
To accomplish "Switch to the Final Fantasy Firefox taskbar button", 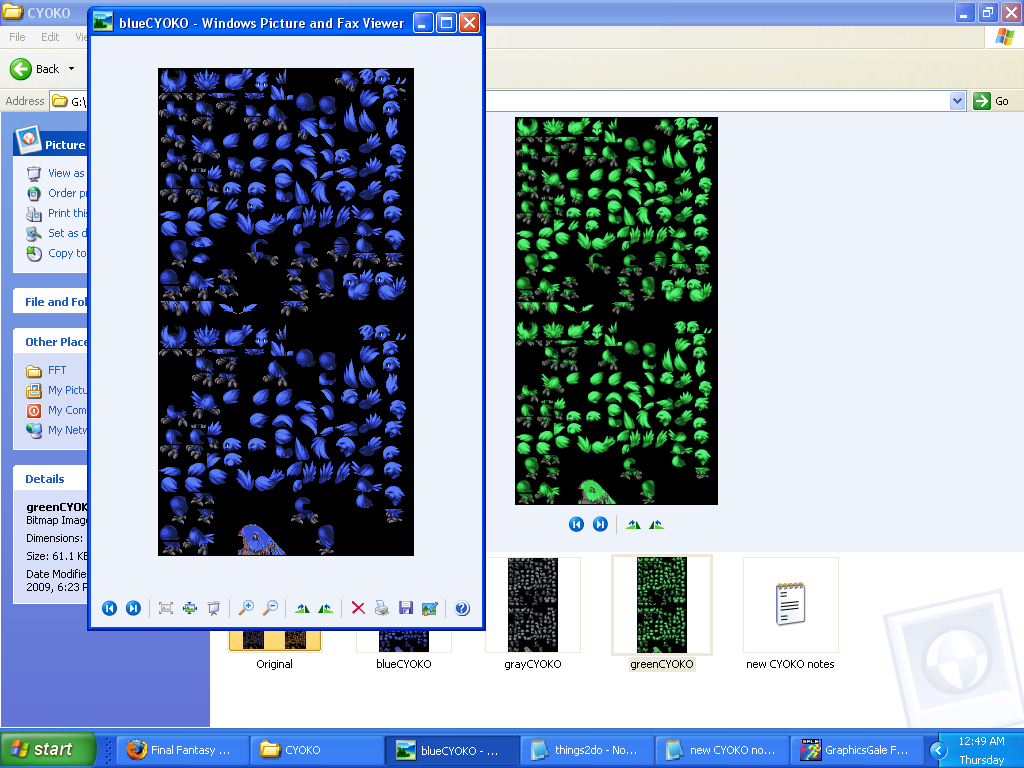I will pos(183,750).
